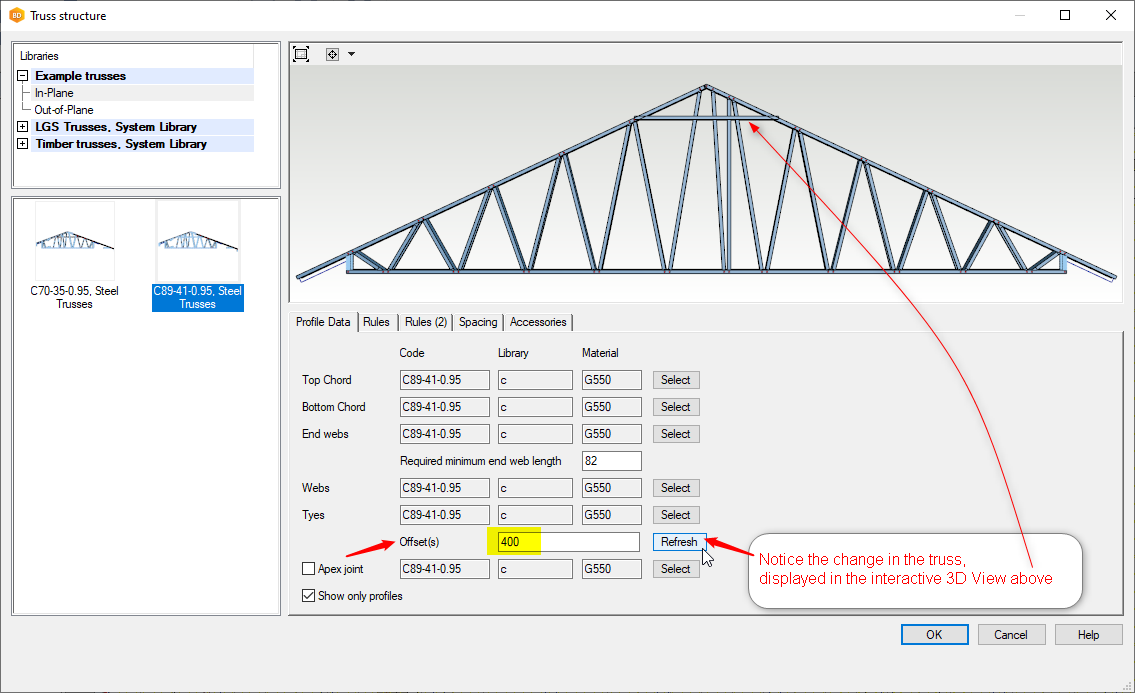Screen dimensions: 1135x693
Task: Switch to the Rules (2) tab
Action: click(x=425, y=322)
